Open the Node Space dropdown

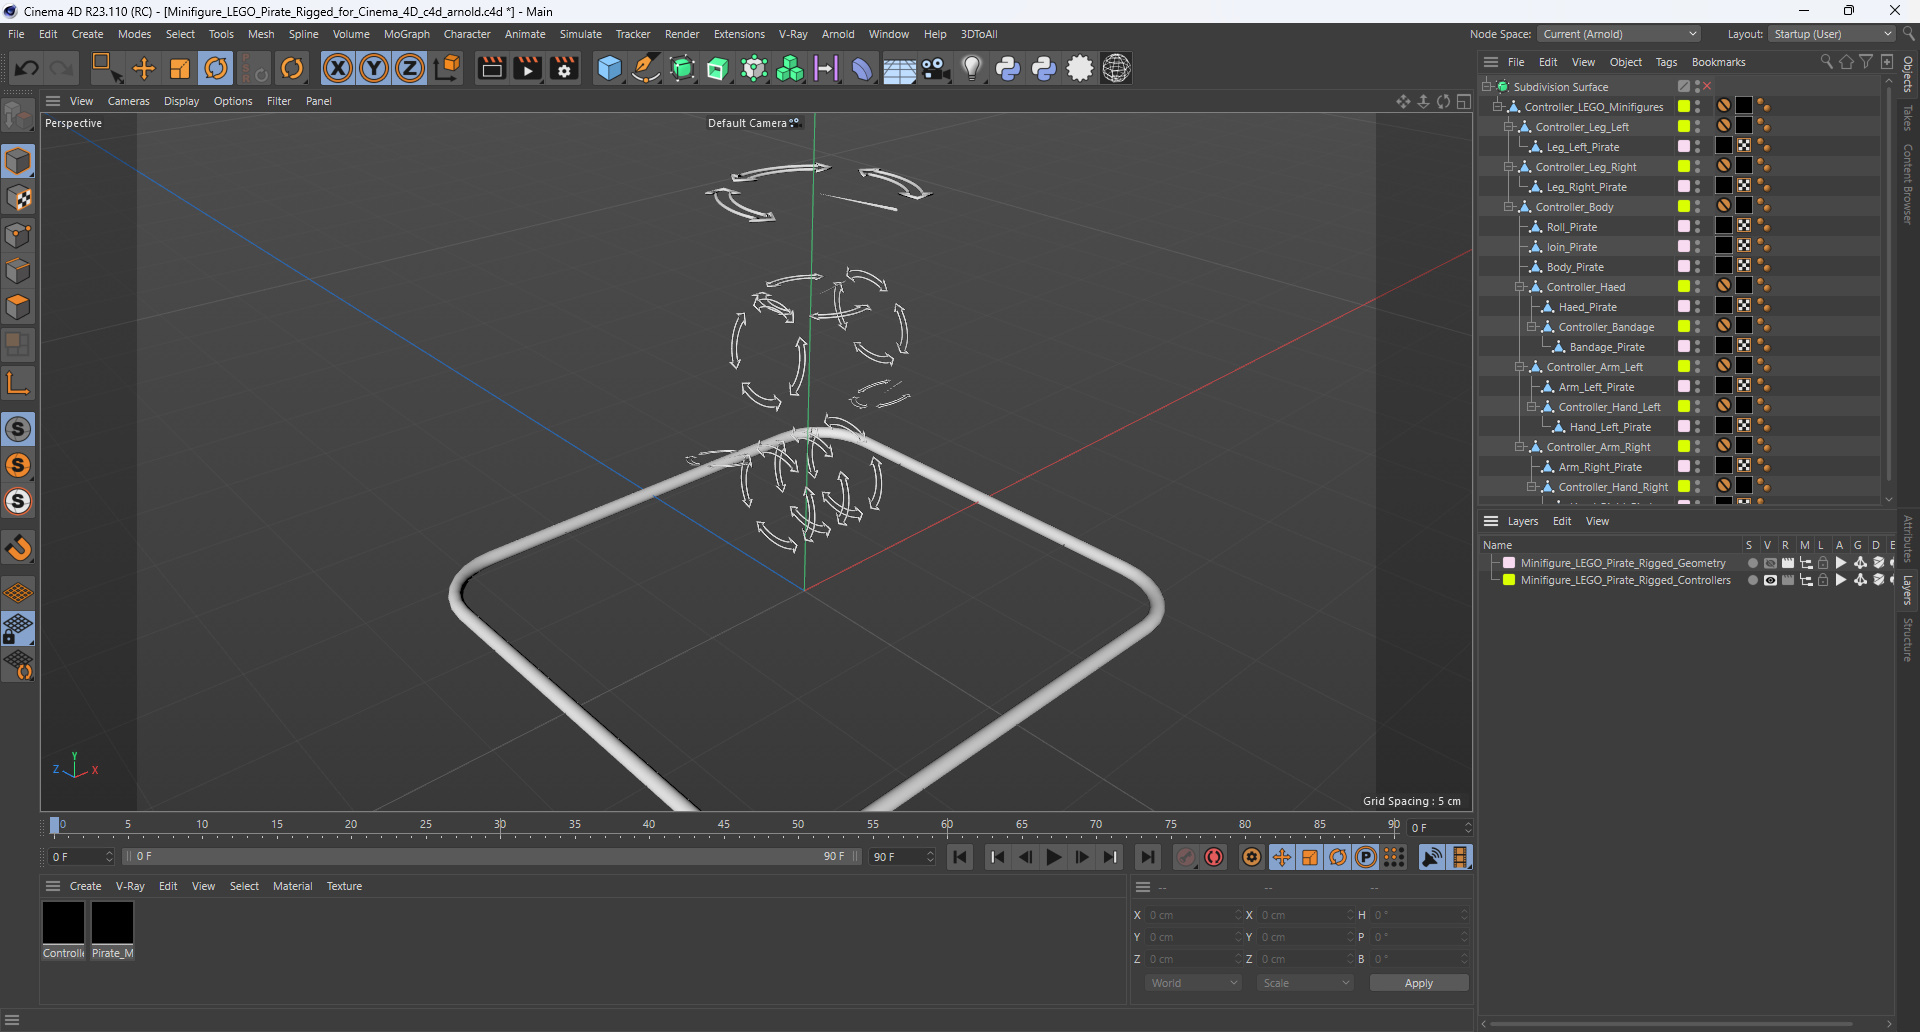(x=1618, y=34)
